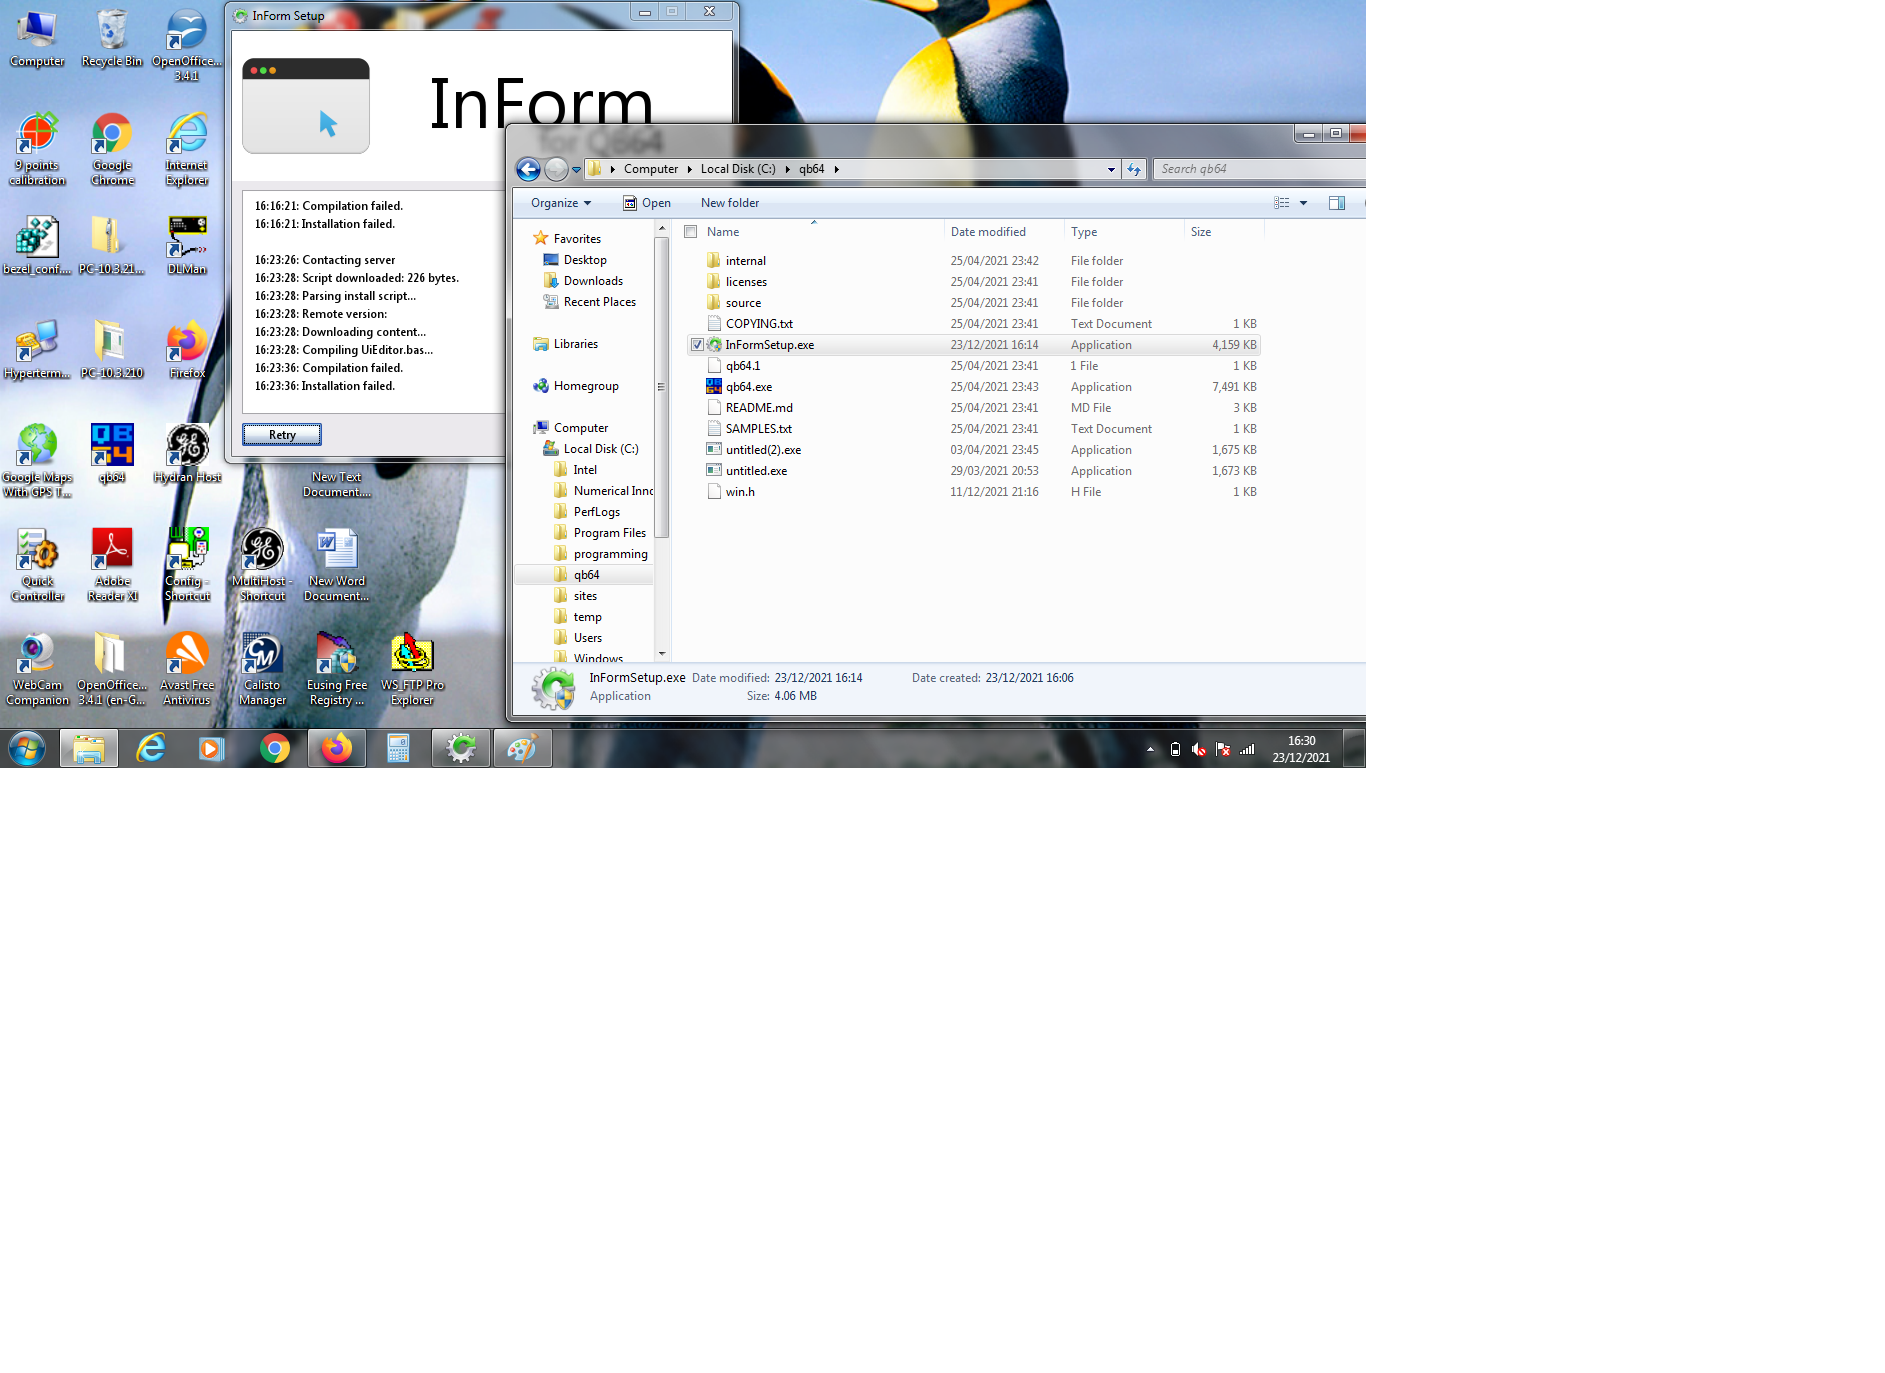Sort files by Date modified header
Image resolution: width=1885 pixels, height=1373 pixels.
[x=1004, y=232]
